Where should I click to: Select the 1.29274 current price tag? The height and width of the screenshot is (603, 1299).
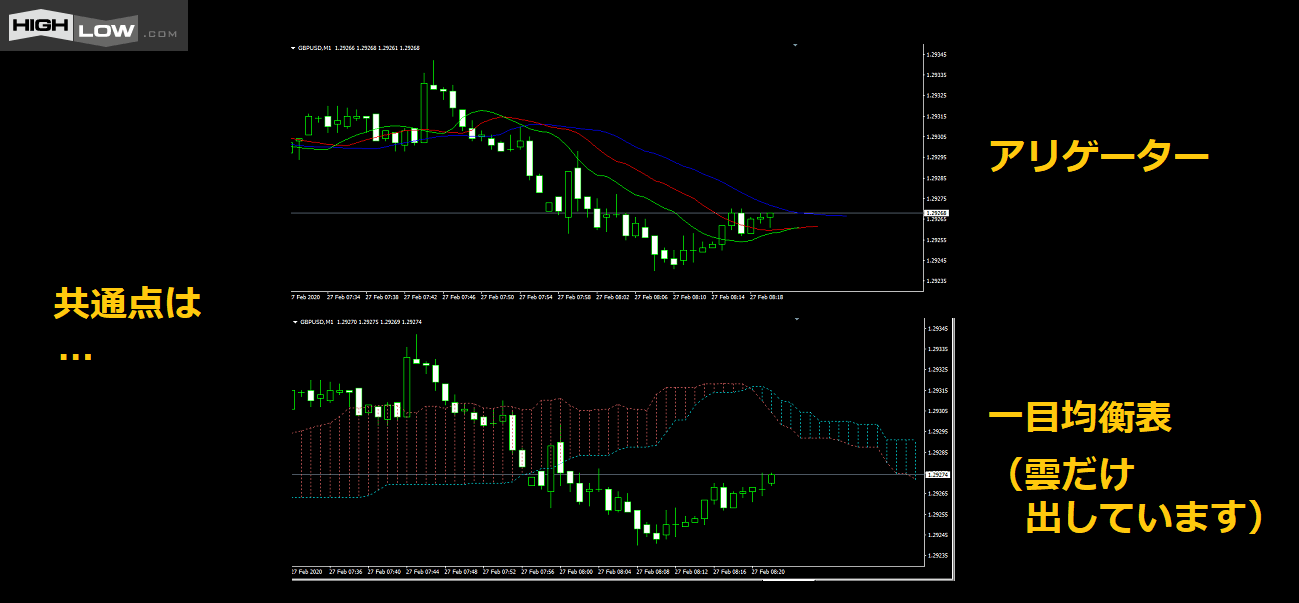pos(939,475)
